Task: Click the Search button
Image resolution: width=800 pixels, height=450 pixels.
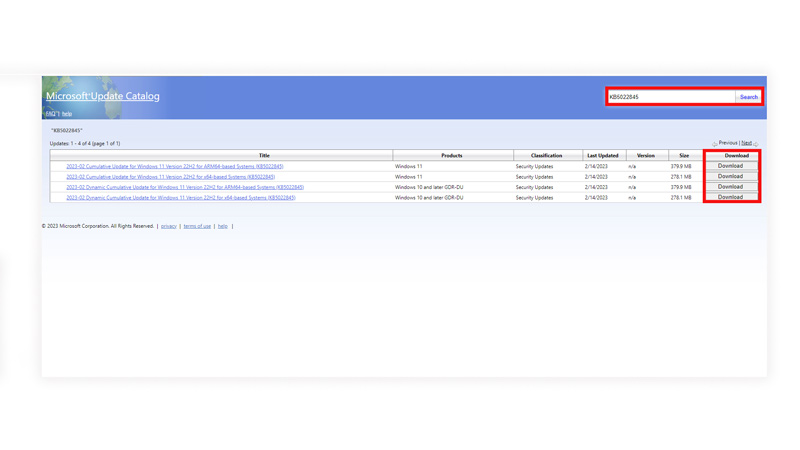Action: click(x=748, y=97)
